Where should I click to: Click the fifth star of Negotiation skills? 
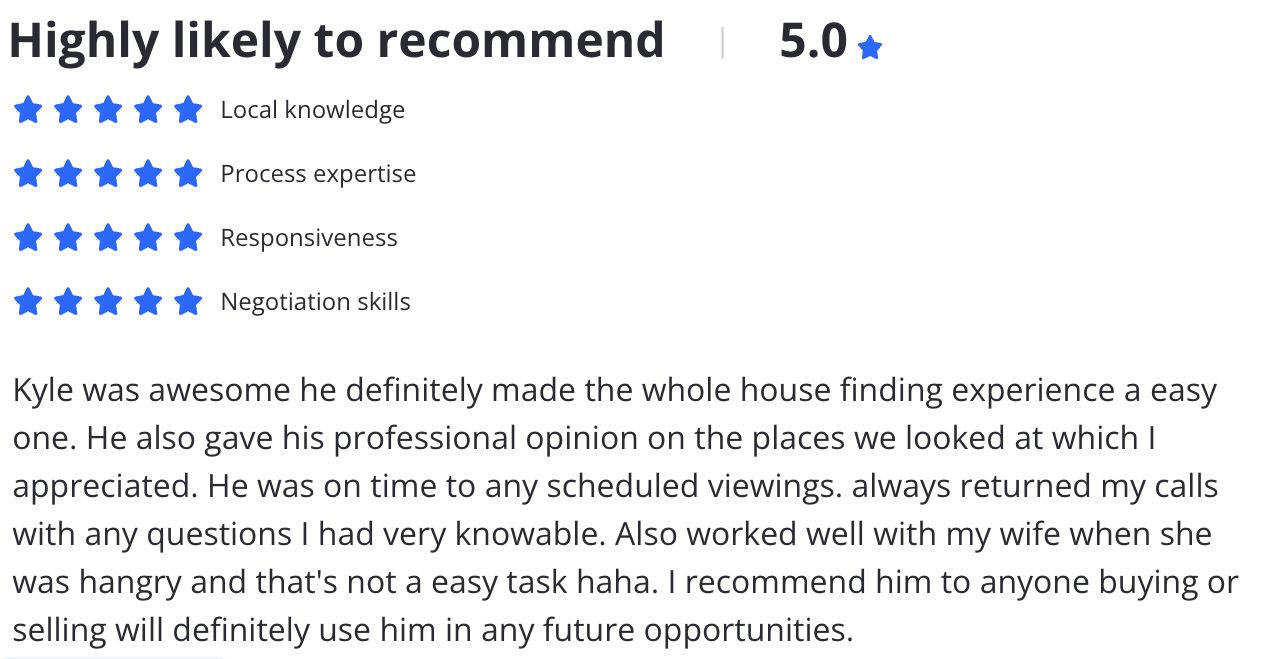point(188,302)
